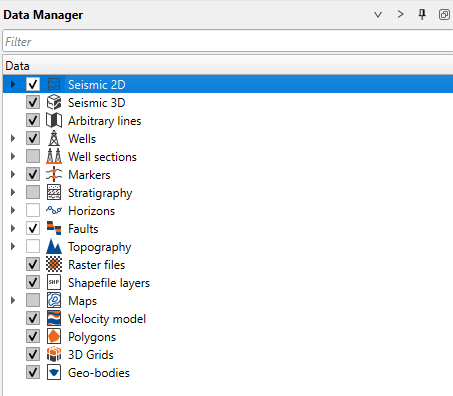Select the Well sections label

(x=102, y=157)
